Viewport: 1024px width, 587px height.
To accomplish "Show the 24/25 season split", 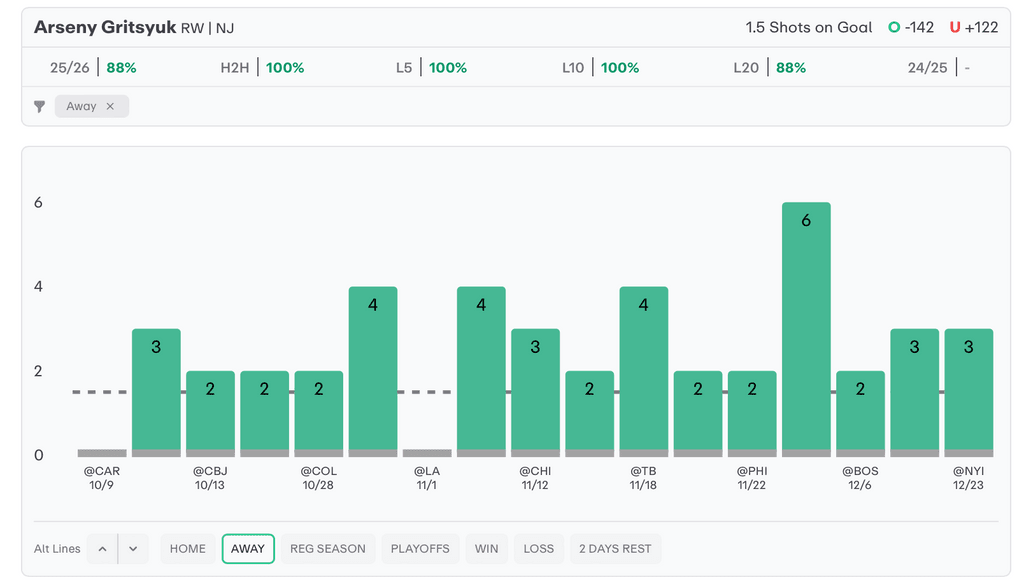I will 939,68.
